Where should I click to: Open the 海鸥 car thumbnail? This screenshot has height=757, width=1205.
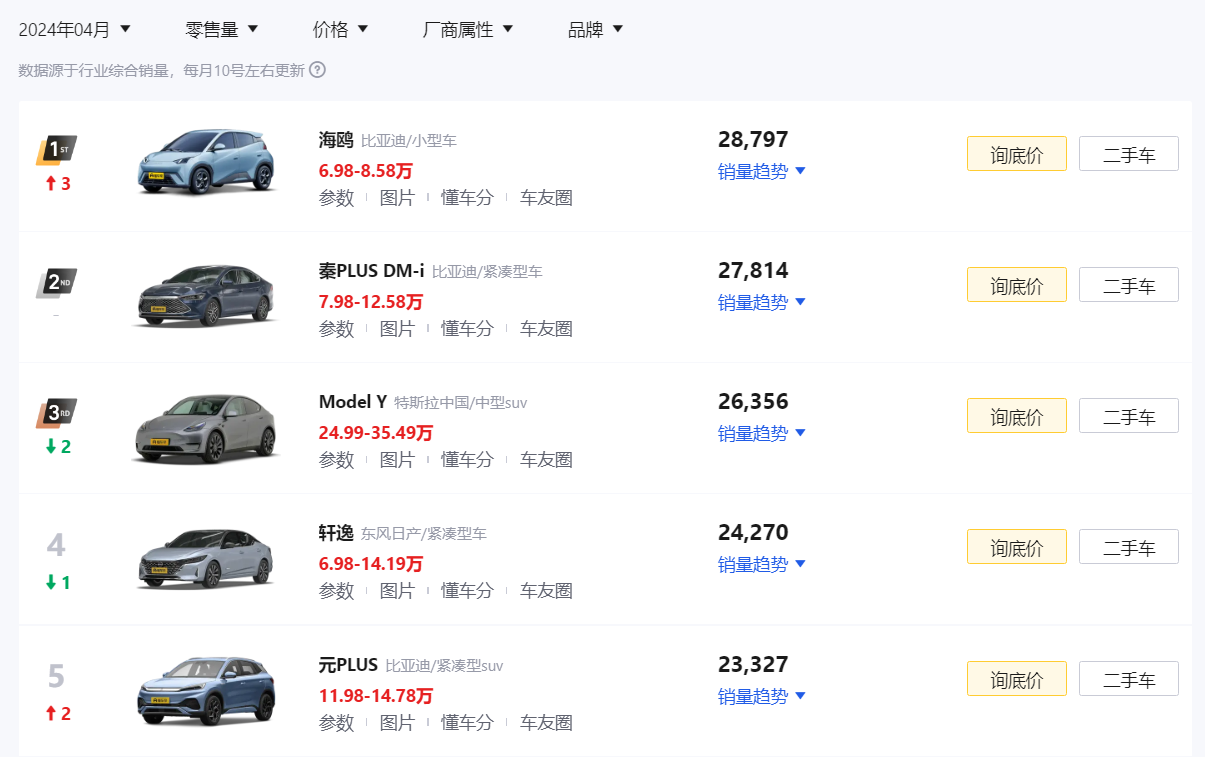[x=206, y=162]
